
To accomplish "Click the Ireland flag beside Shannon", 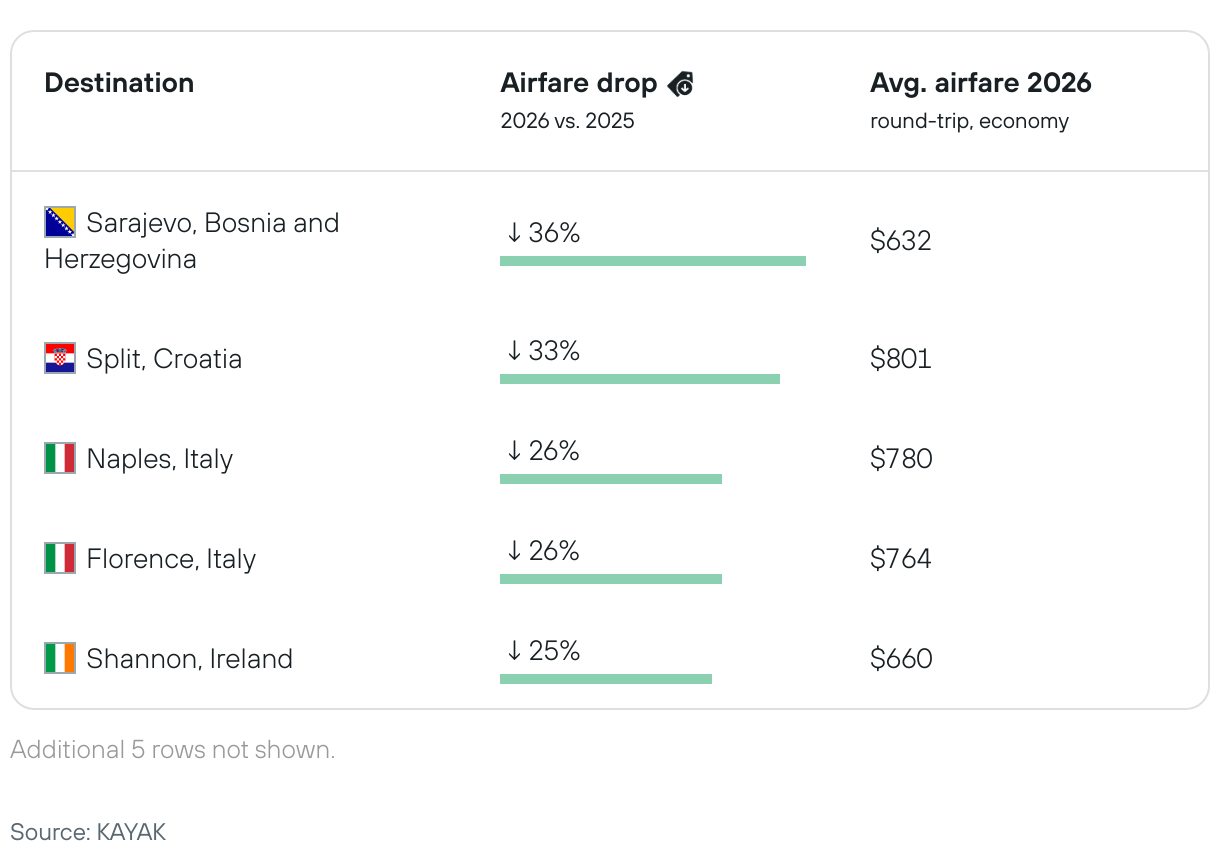I will pos(60,658).
